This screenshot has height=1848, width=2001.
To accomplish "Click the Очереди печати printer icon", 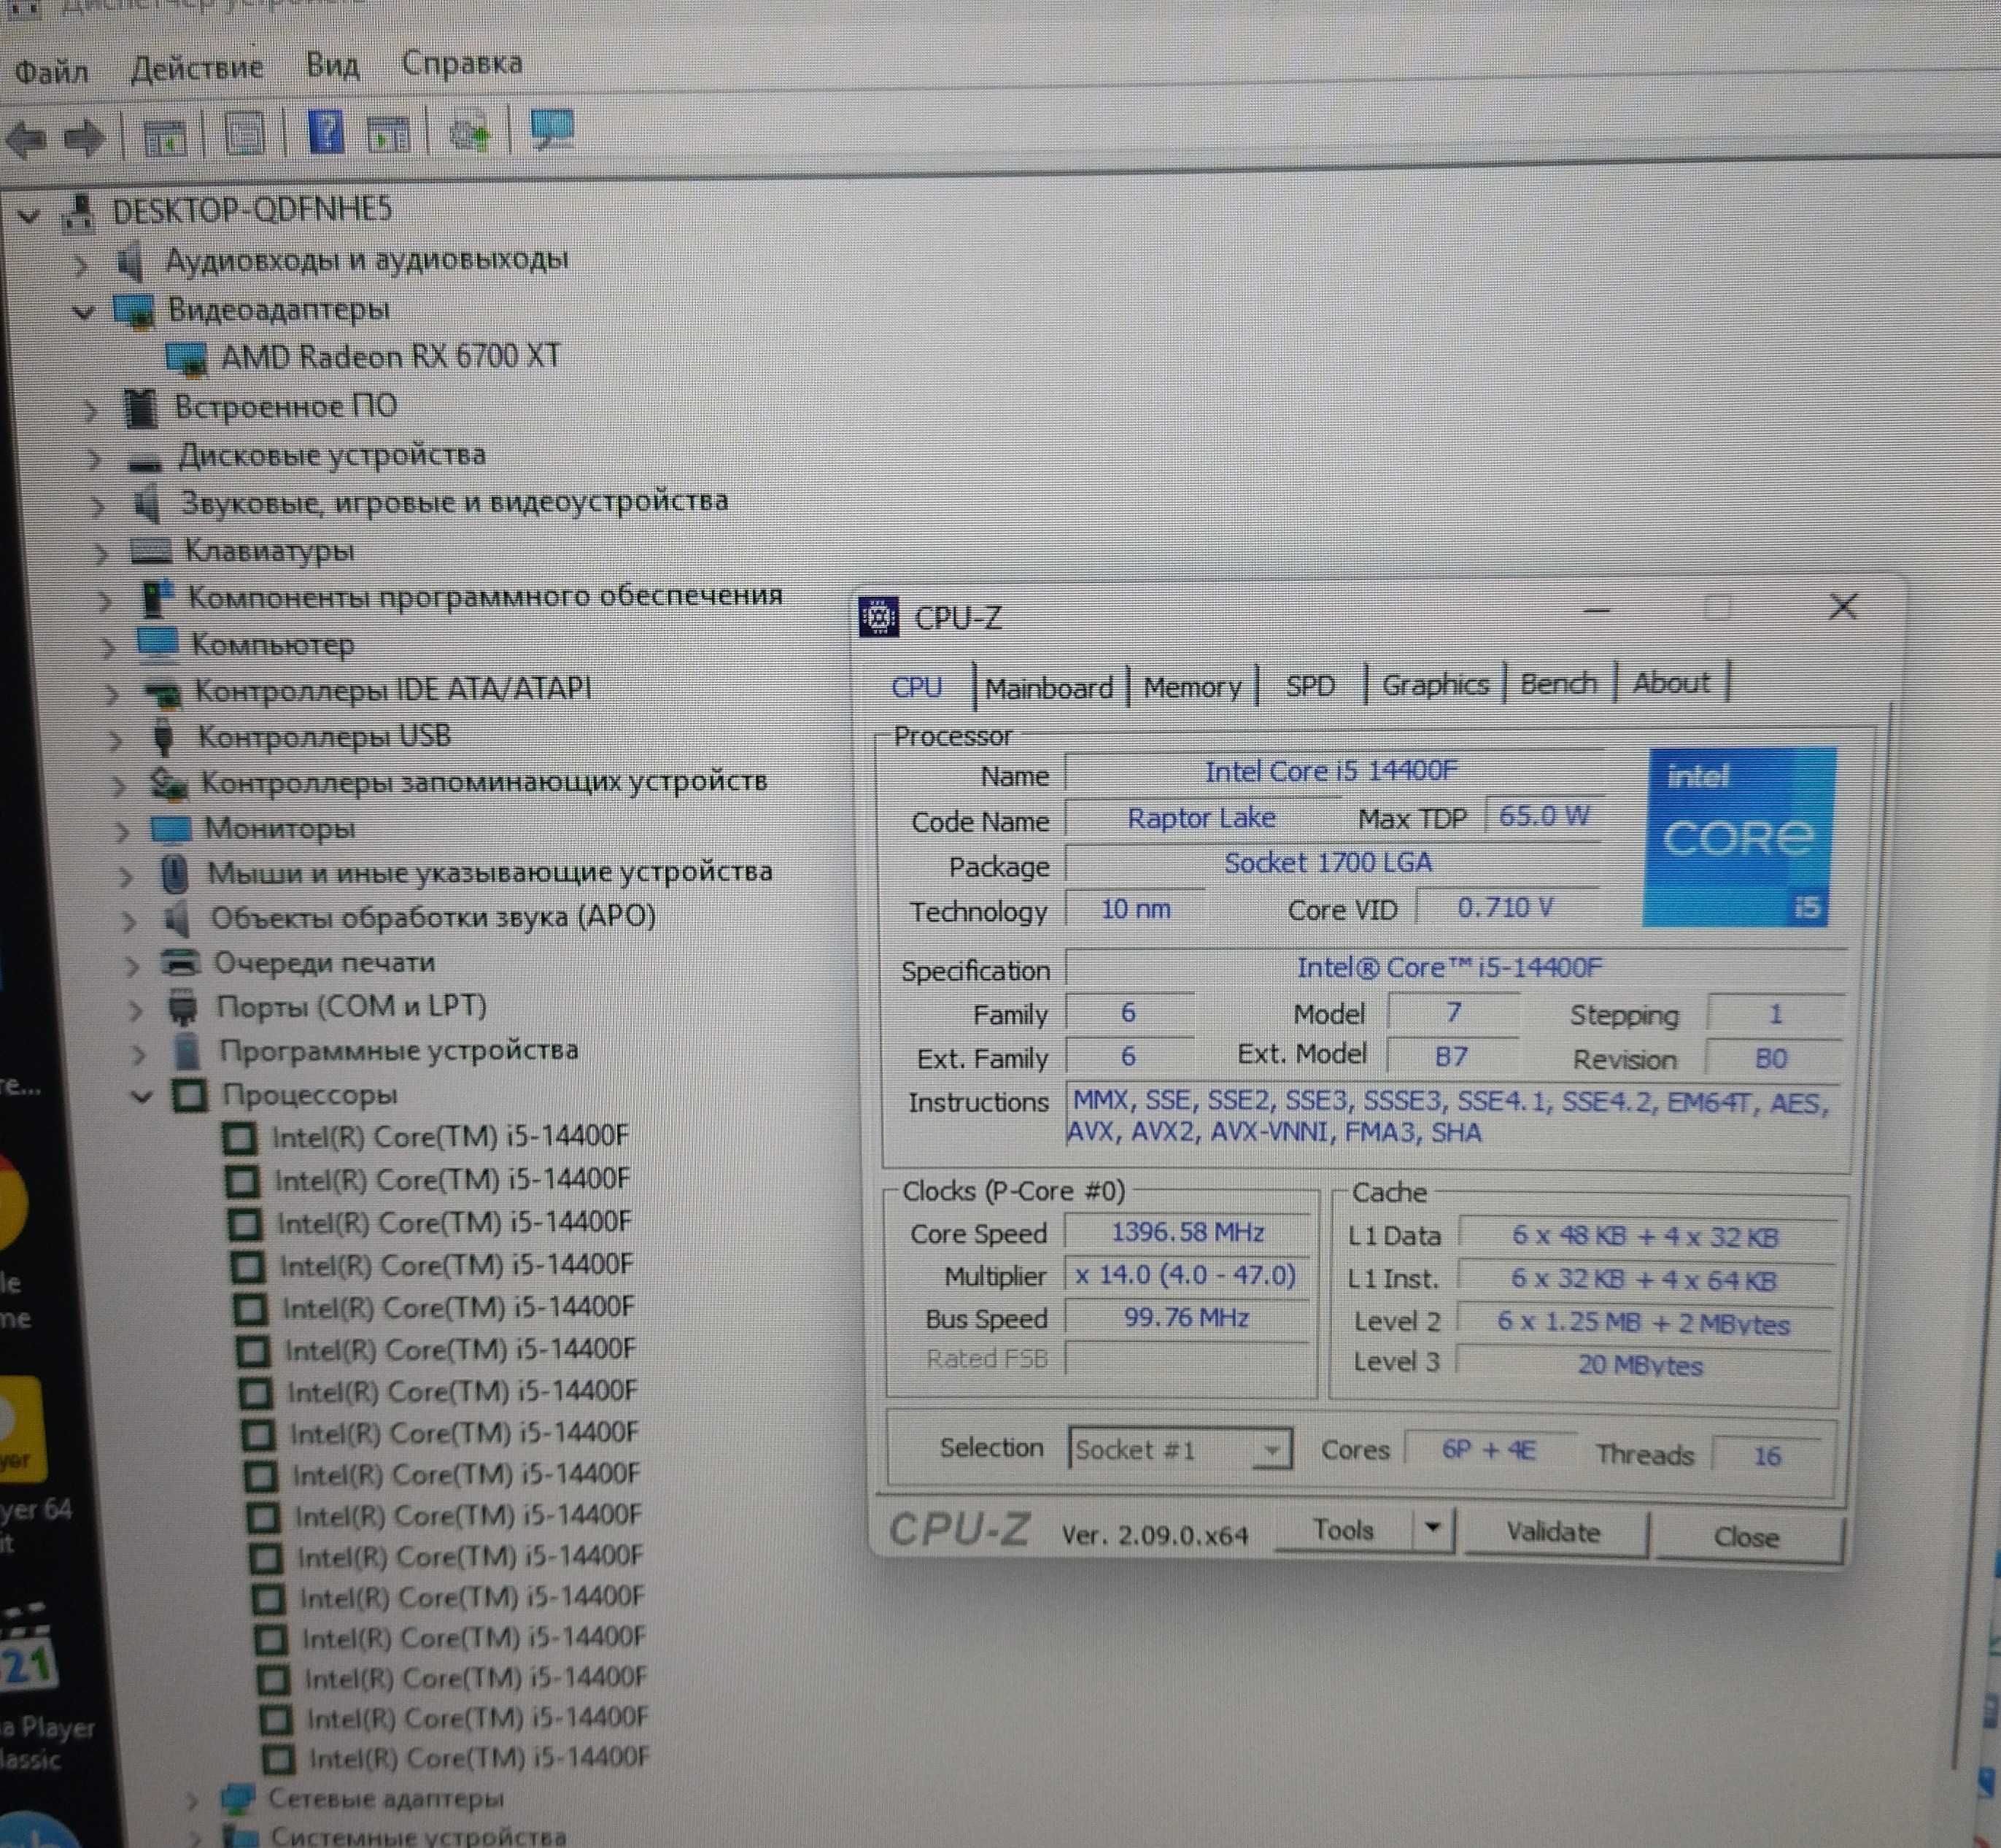I will pos(181,963).
